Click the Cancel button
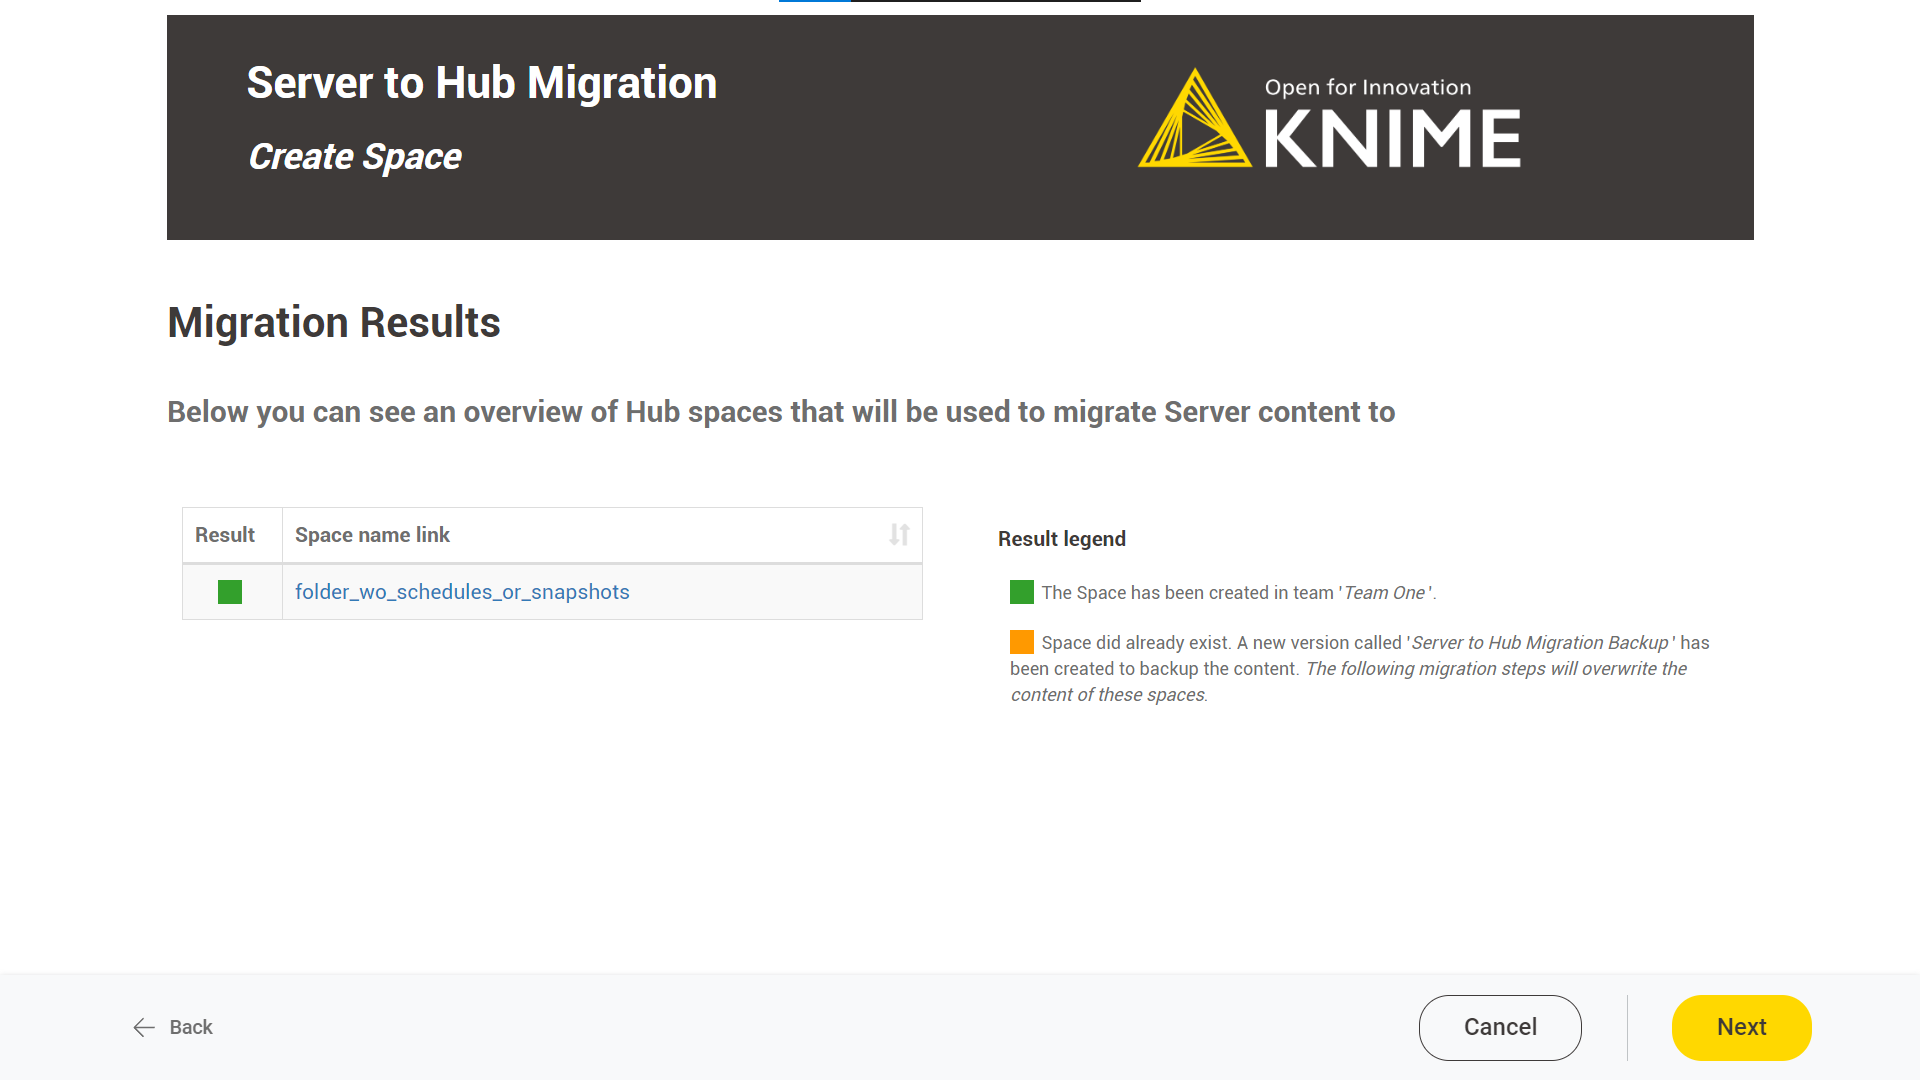This screenshot has height=1080, width=1920. [x=1500, y=1027]
